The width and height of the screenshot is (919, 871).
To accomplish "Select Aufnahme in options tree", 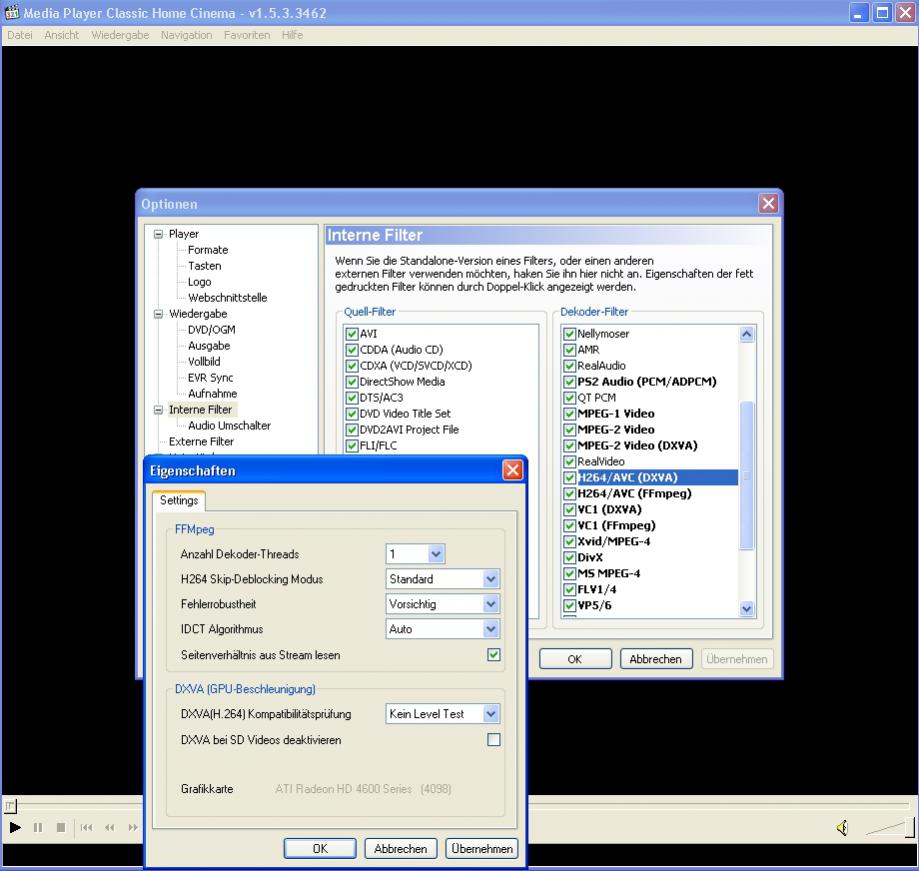I will pyautogui.click(x=212, y=393).
